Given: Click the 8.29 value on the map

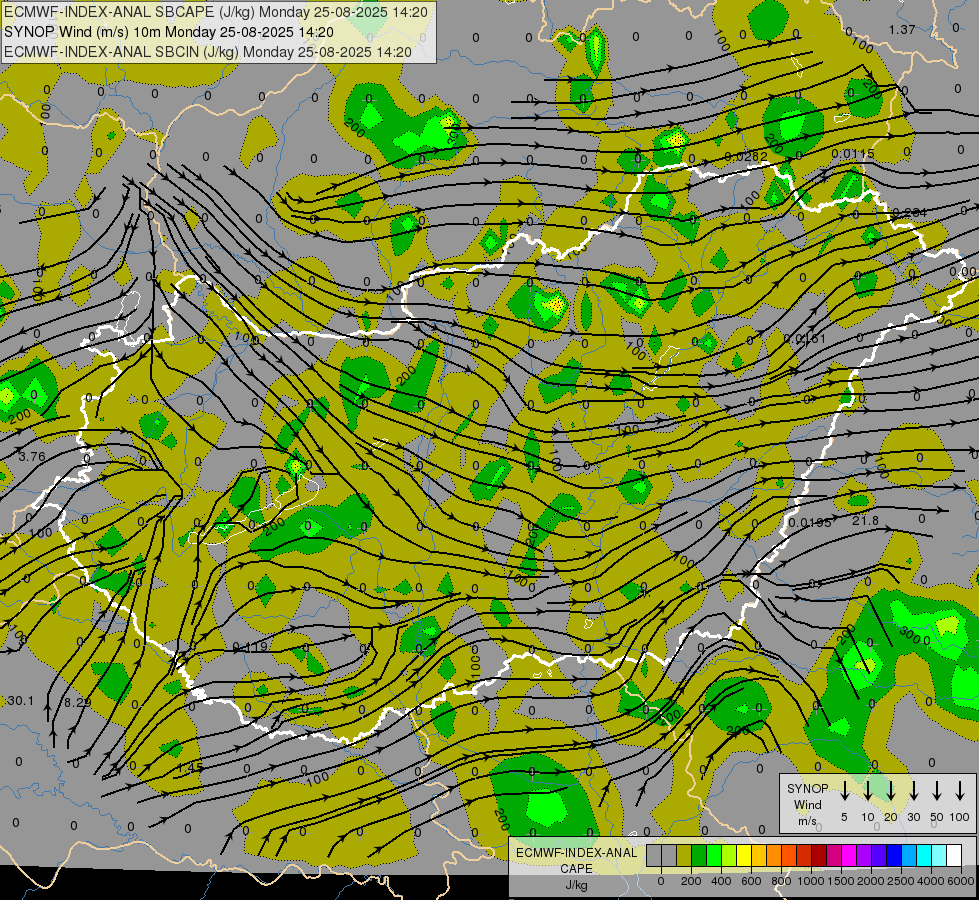Looking at the screenshot, I should pyautogui.click(x=78, y=703).
